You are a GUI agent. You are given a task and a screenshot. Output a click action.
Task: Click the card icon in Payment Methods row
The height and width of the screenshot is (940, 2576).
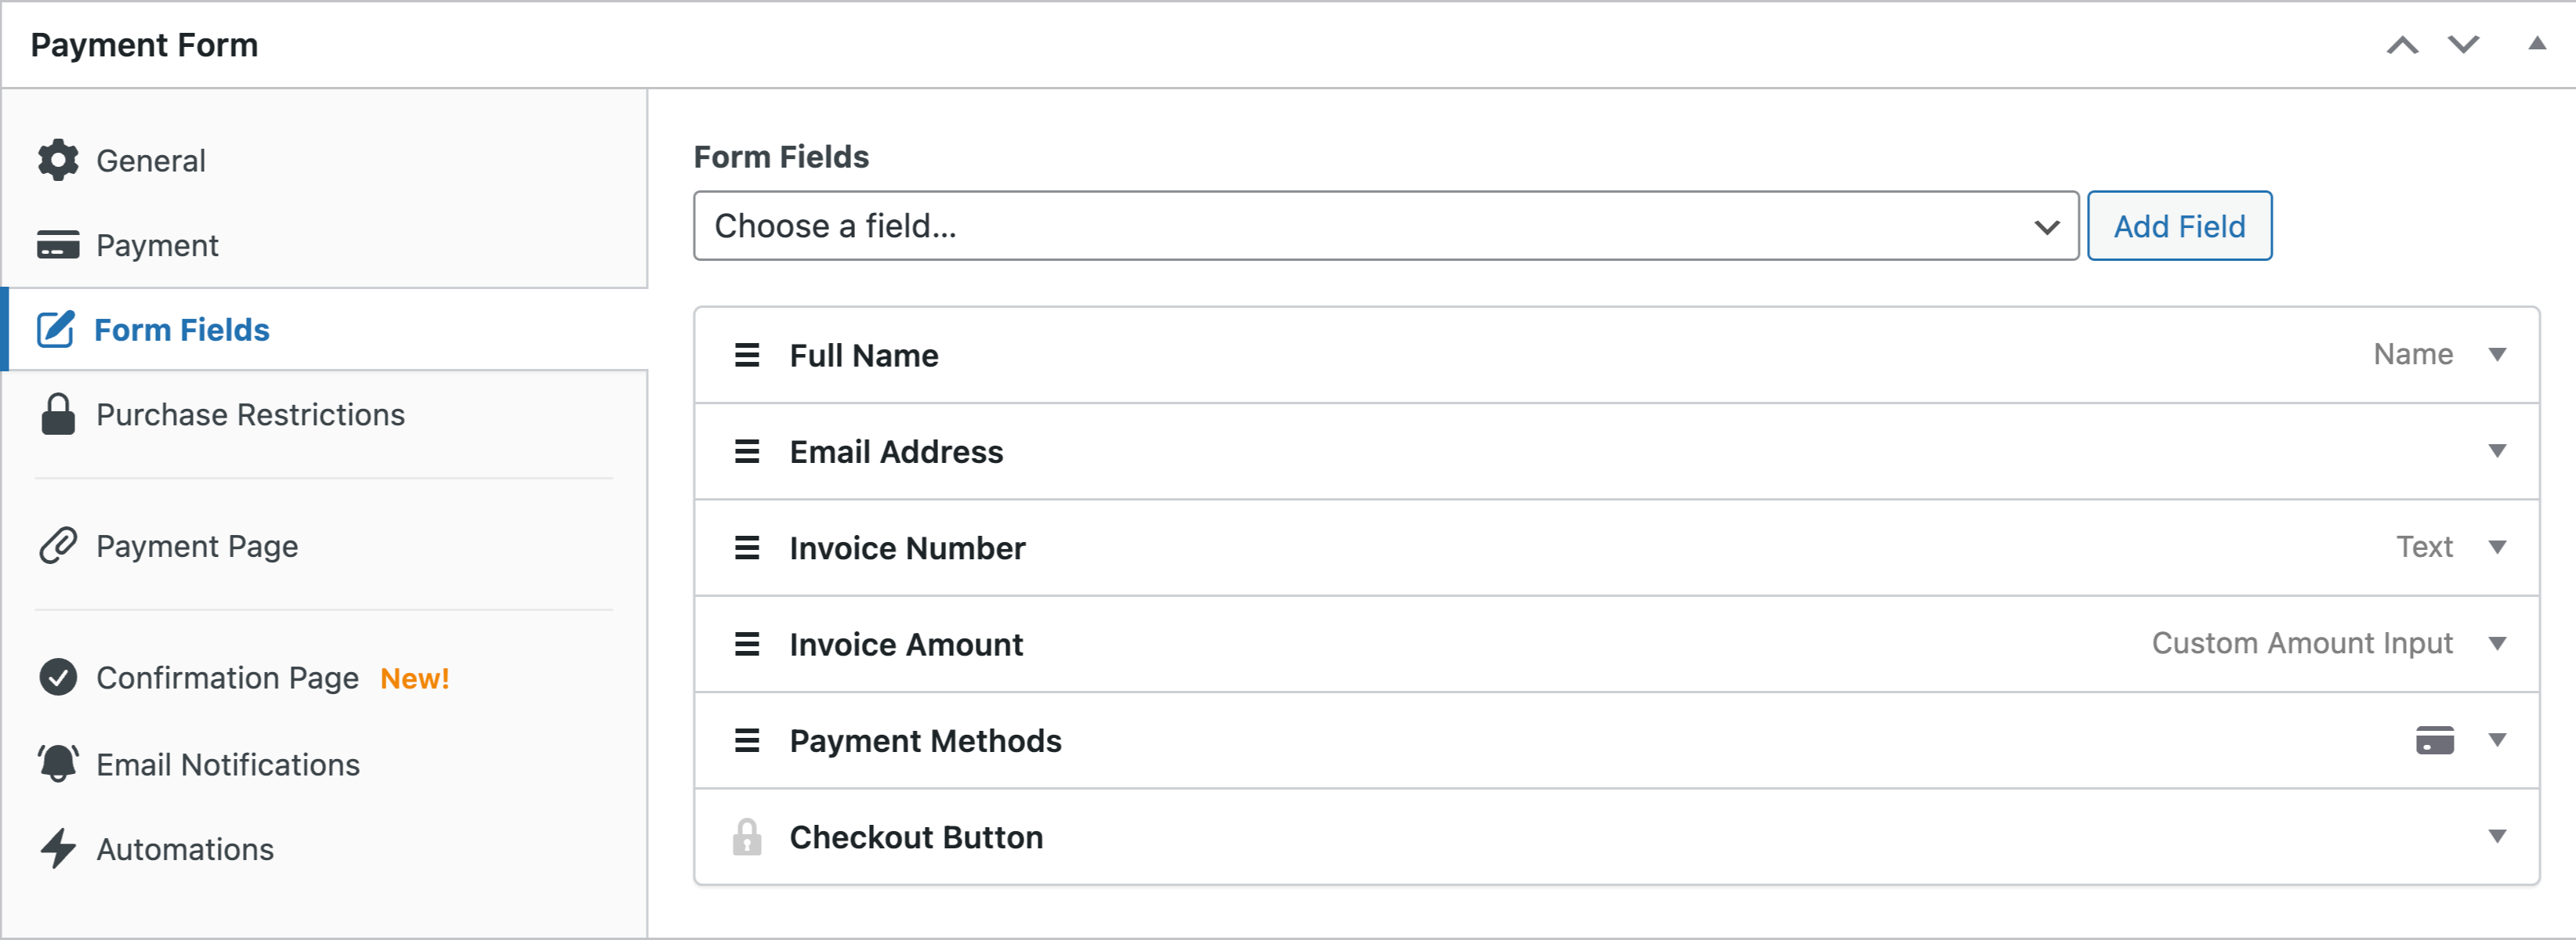(x=2434, y=740)
